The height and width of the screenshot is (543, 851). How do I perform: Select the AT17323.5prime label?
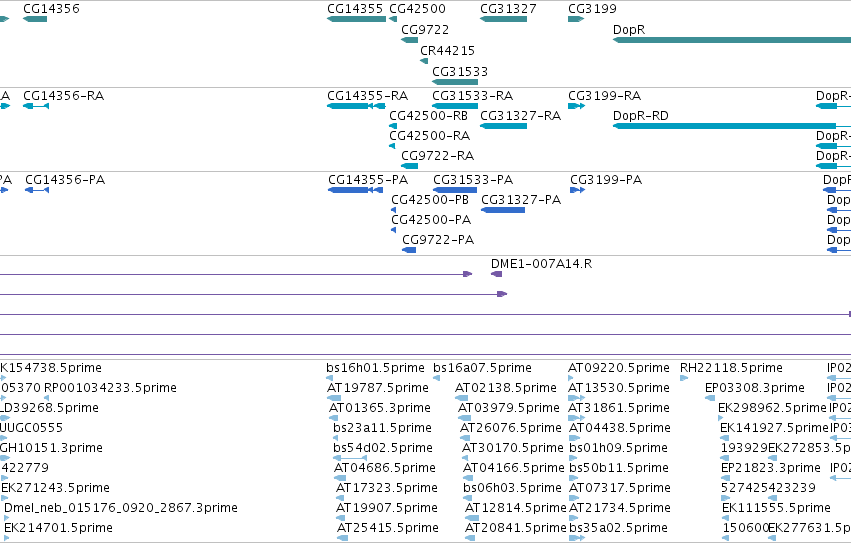(387, 488)
